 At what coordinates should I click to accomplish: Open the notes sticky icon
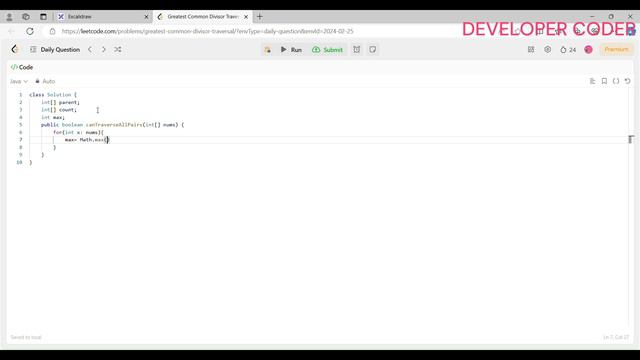(373, 49)
